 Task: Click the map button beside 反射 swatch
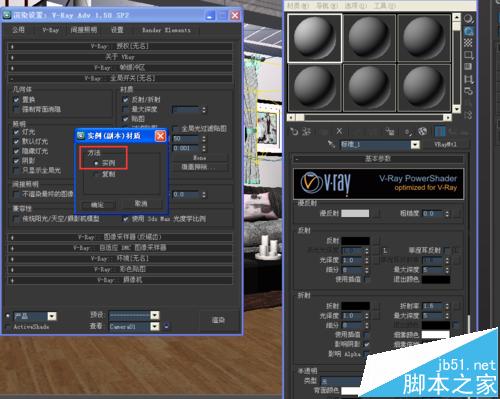click(376, 241)
